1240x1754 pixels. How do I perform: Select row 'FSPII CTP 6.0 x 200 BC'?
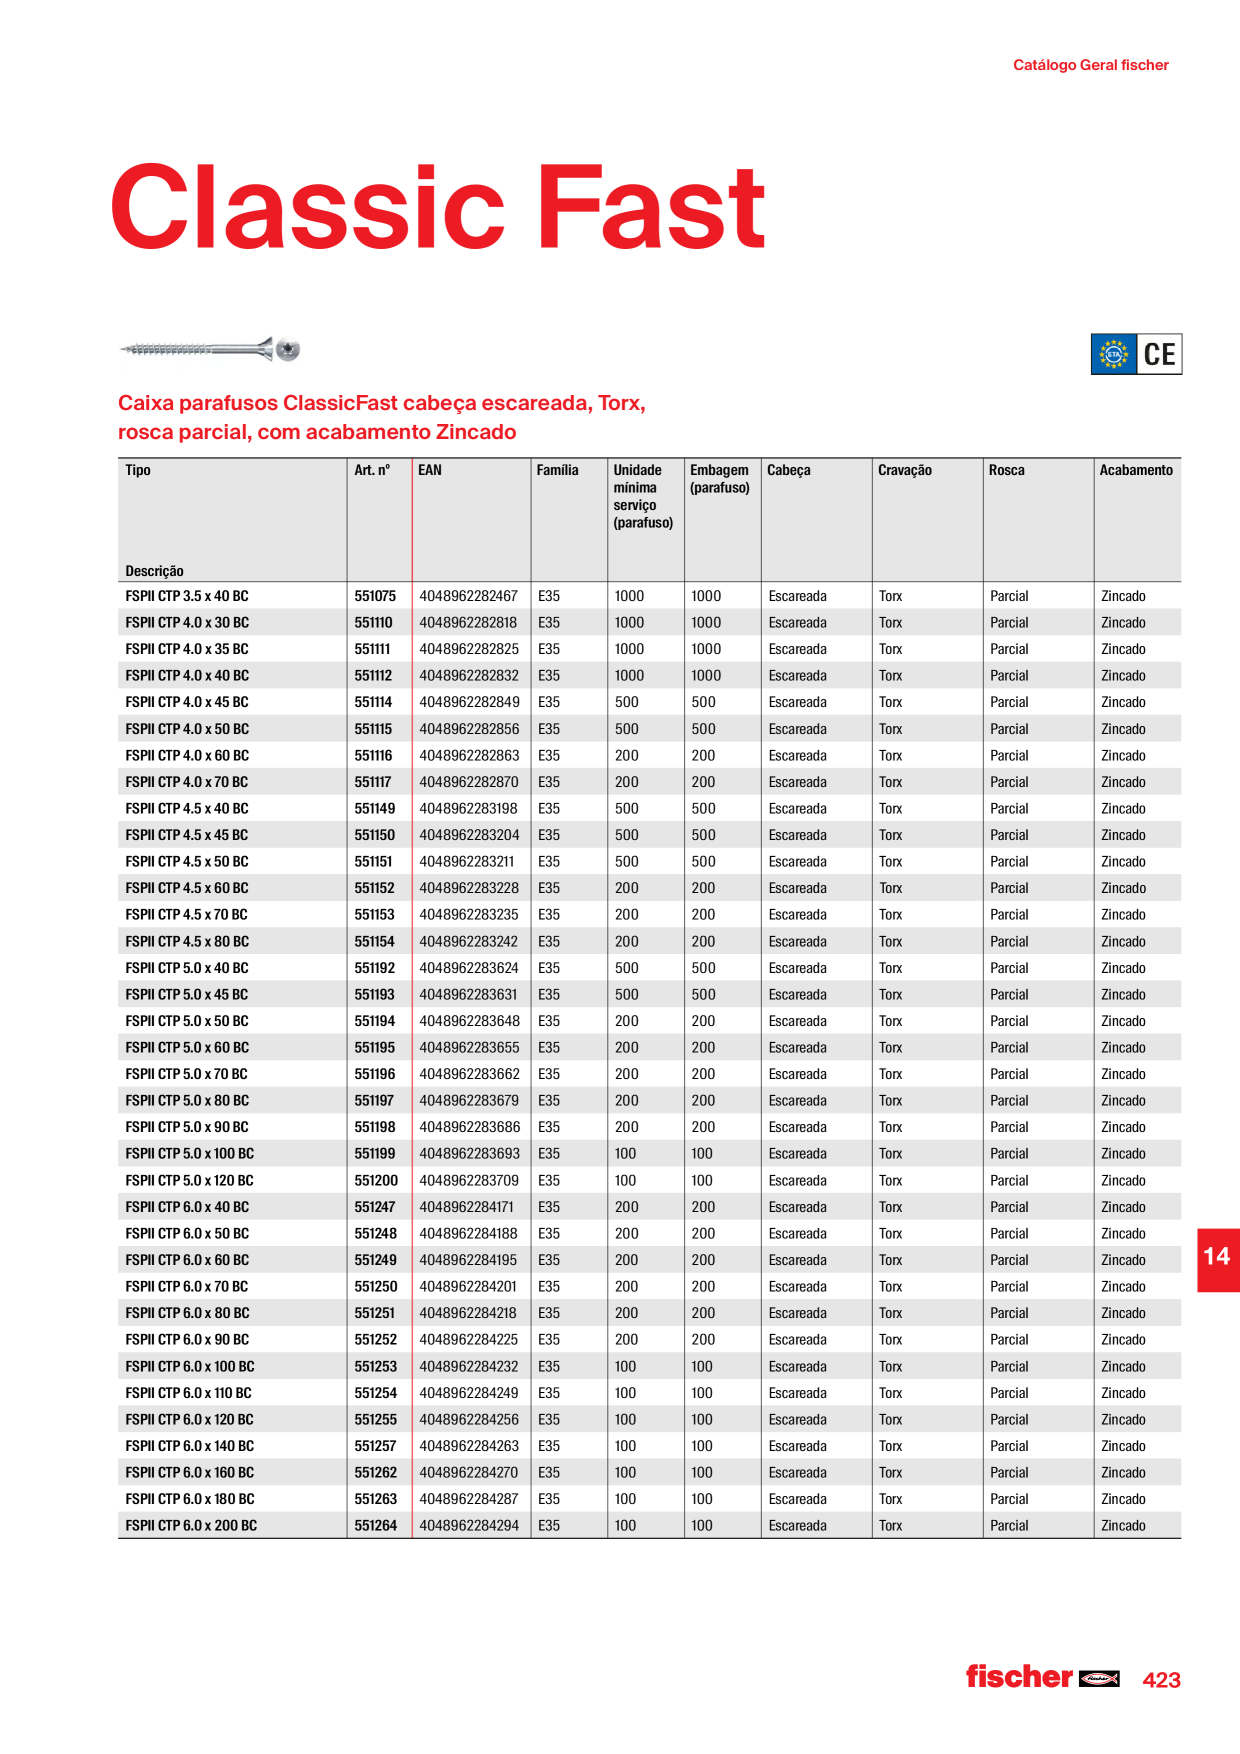(x=649, y=1525)
